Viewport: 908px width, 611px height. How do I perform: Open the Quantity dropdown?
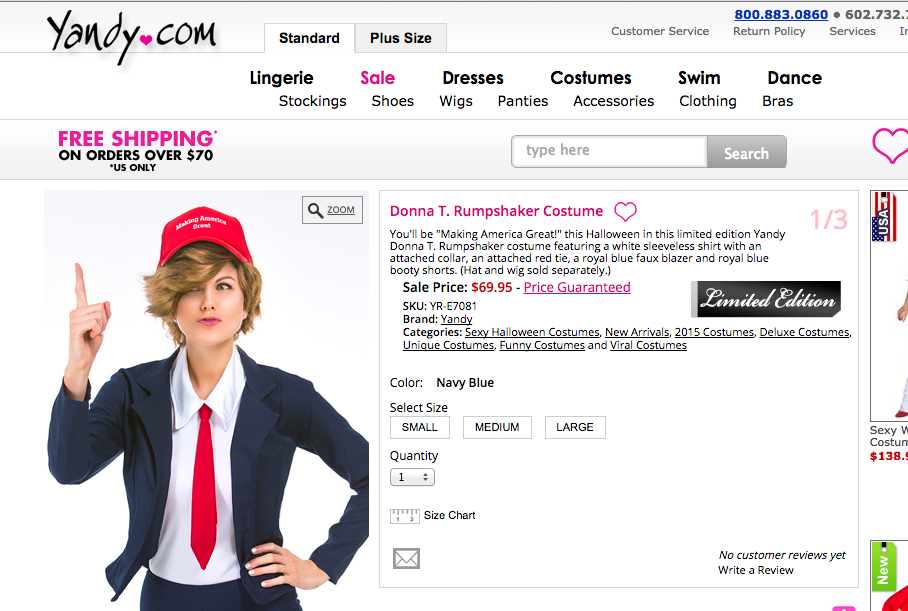tap(412, 477)
